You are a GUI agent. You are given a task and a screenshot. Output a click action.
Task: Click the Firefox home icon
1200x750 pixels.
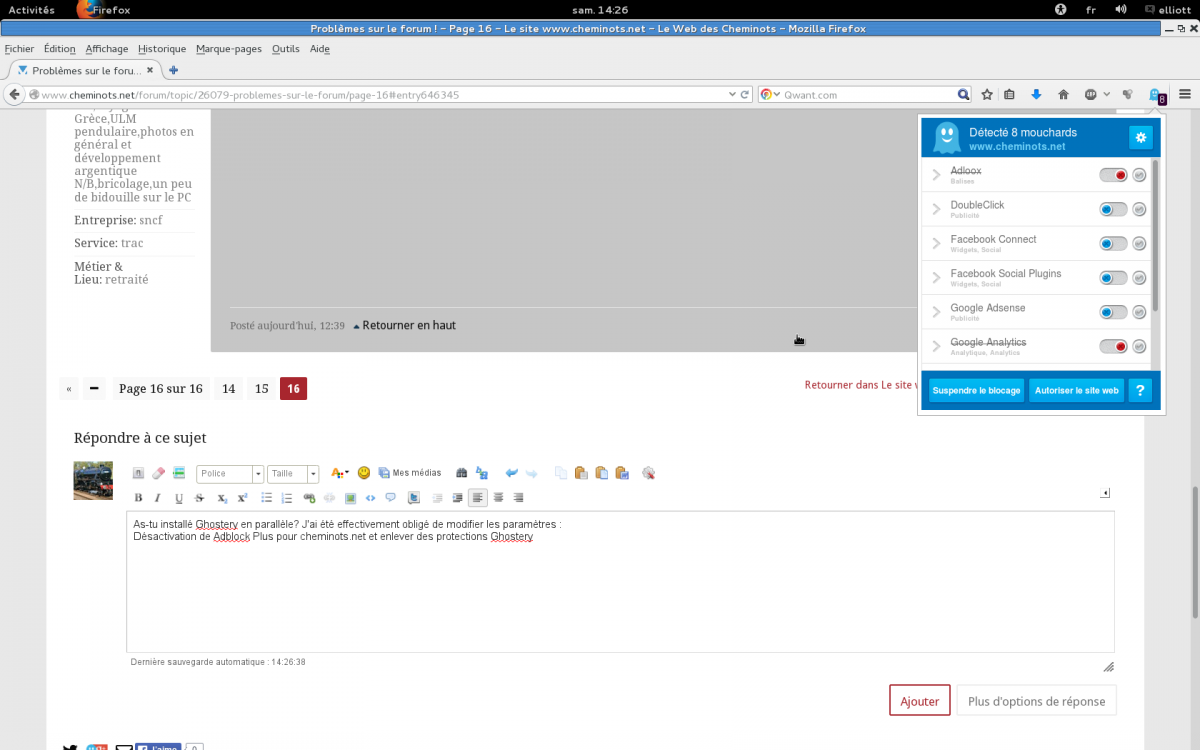1063,94
